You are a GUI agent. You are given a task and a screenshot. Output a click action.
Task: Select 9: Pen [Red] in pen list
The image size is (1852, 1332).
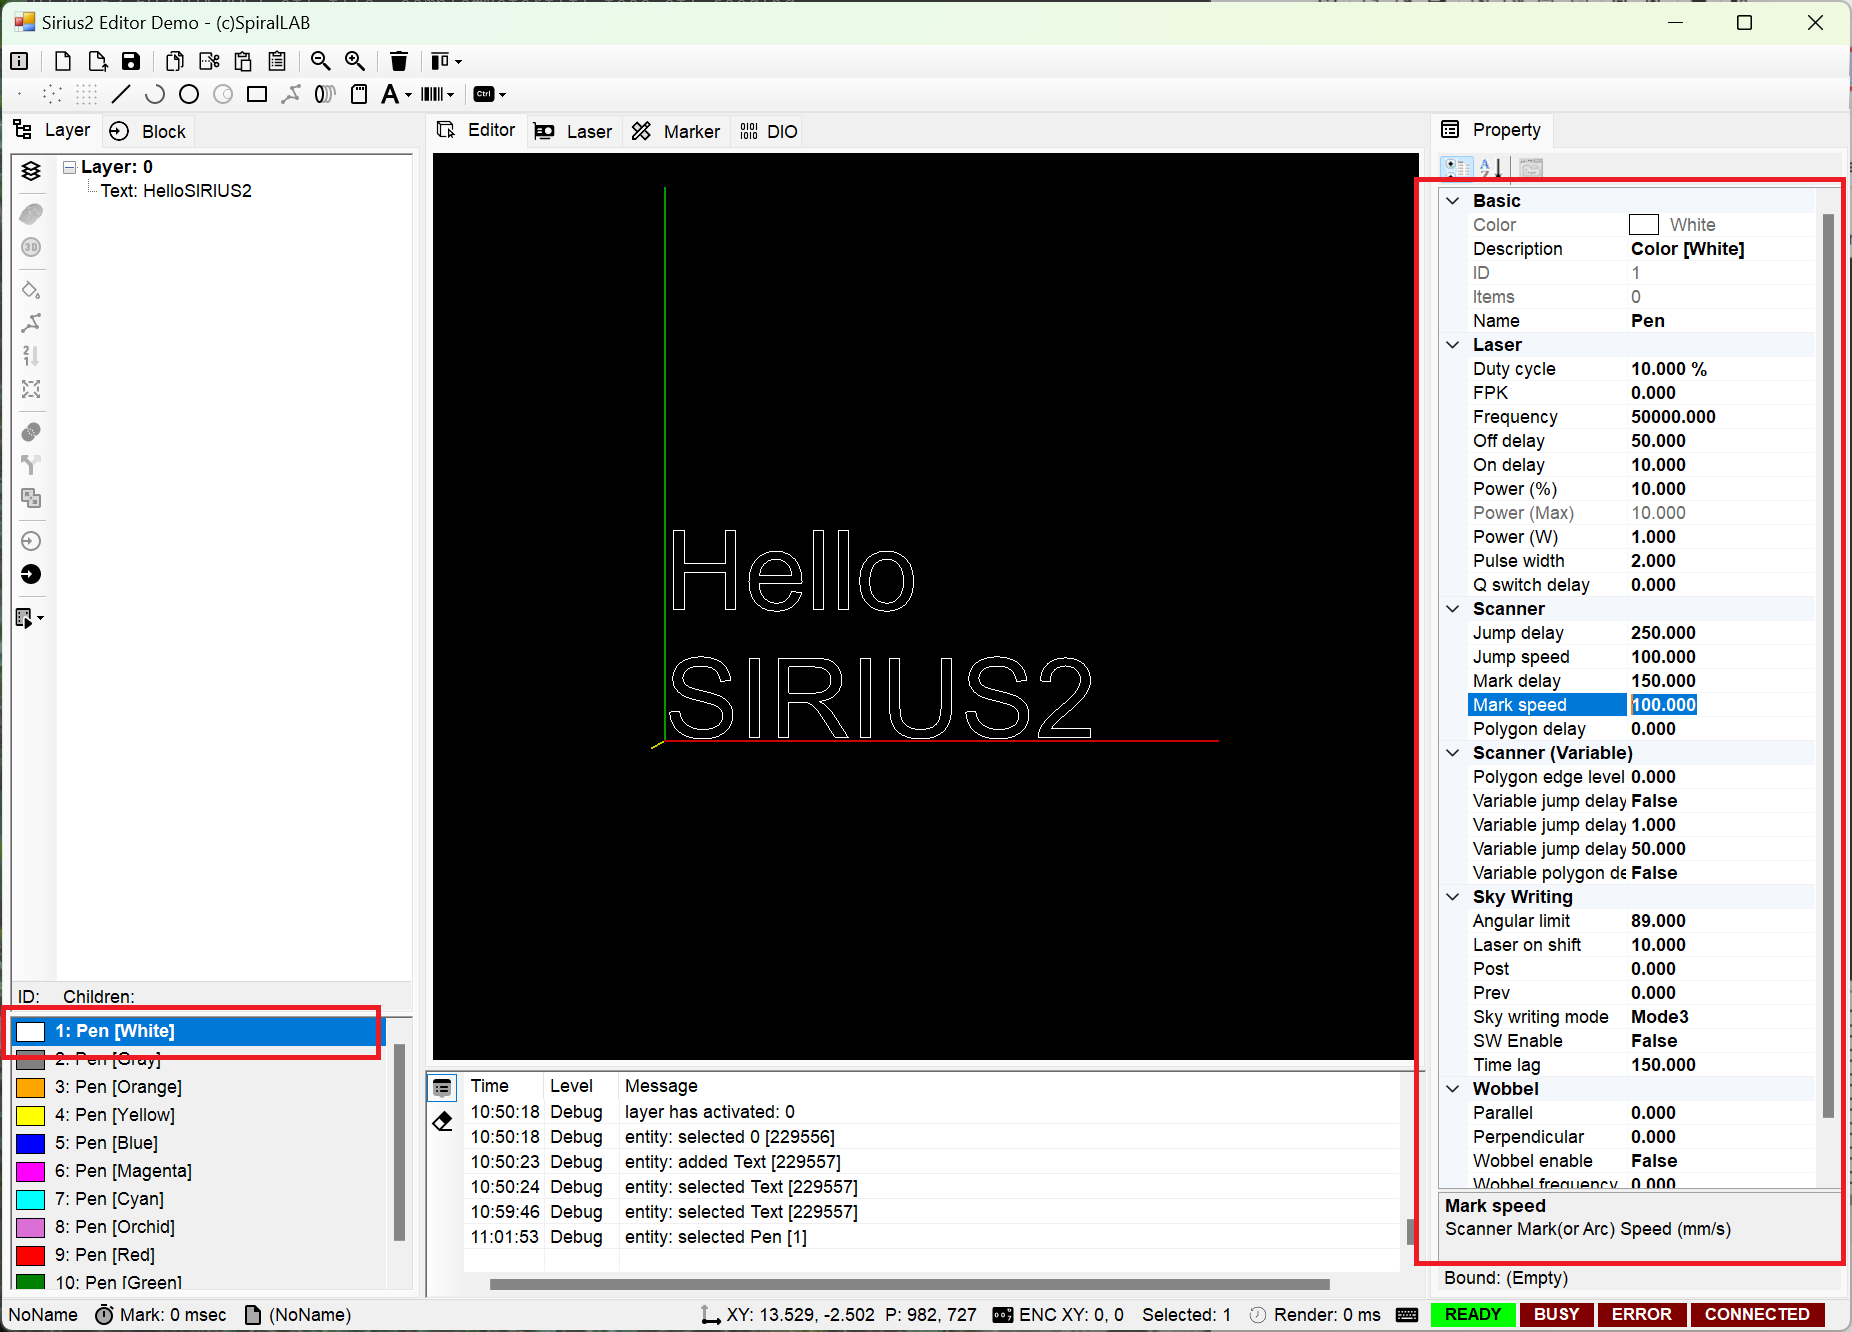tap(200, 1255)
